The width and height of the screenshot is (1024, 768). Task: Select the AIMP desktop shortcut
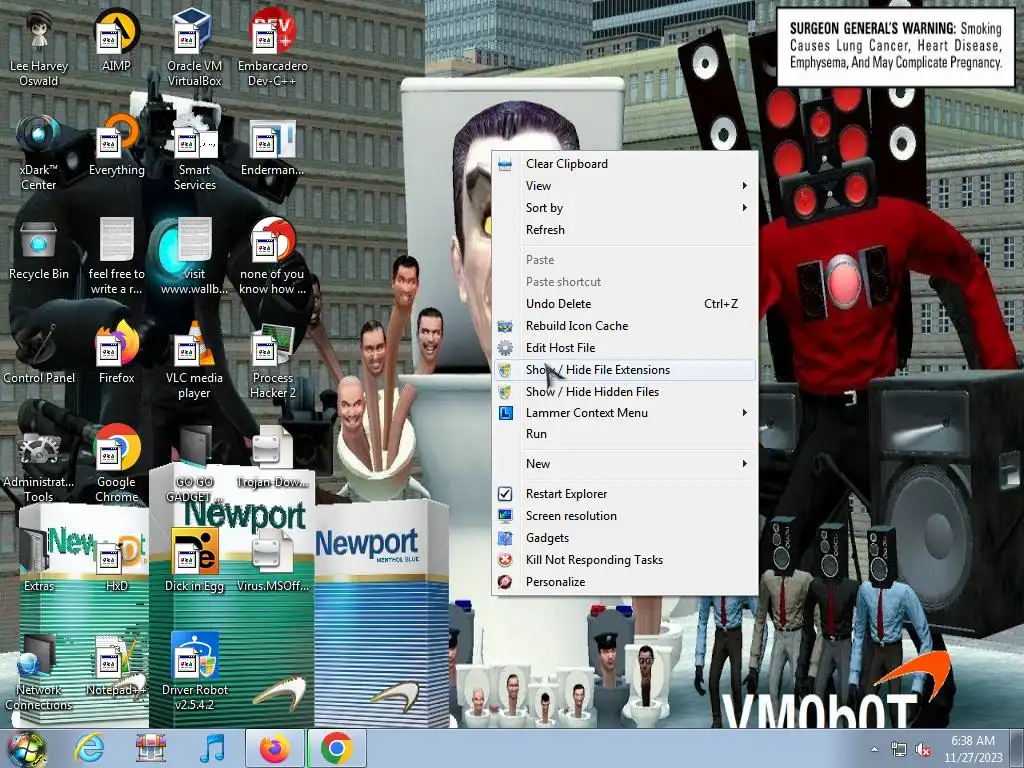tap(116, 41)
